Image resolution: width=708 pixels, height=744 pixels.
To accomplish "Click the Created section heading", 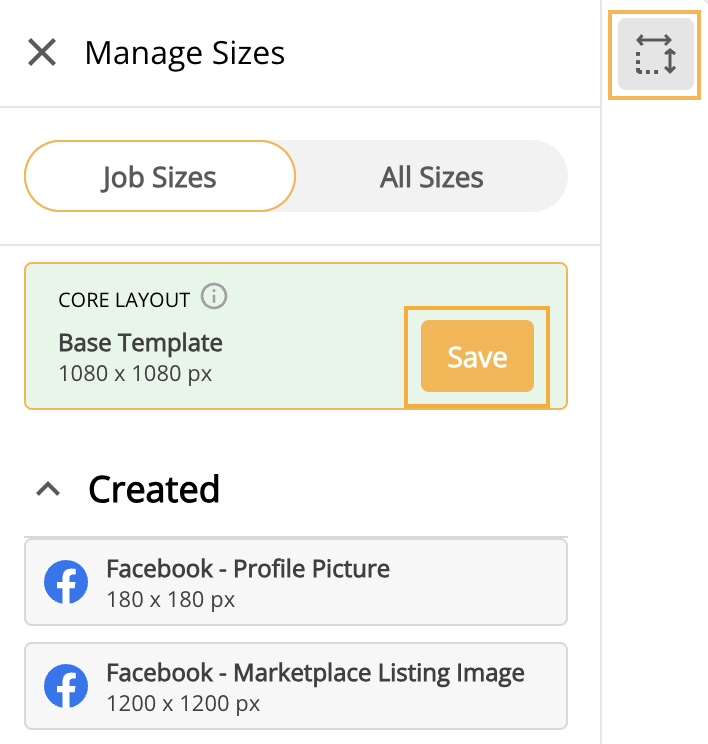I will point(154,489).
